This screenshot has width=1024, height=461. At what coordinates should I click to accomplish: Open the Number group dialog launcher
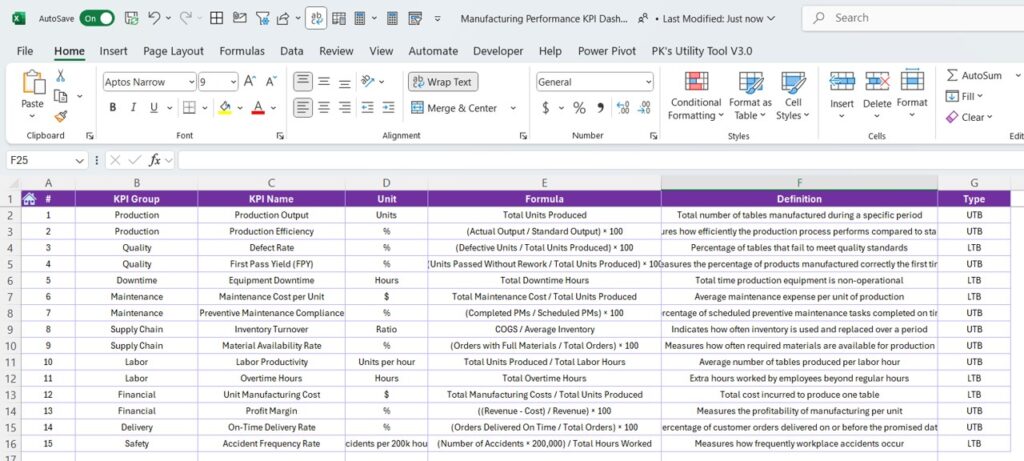(x=653, y=136)
